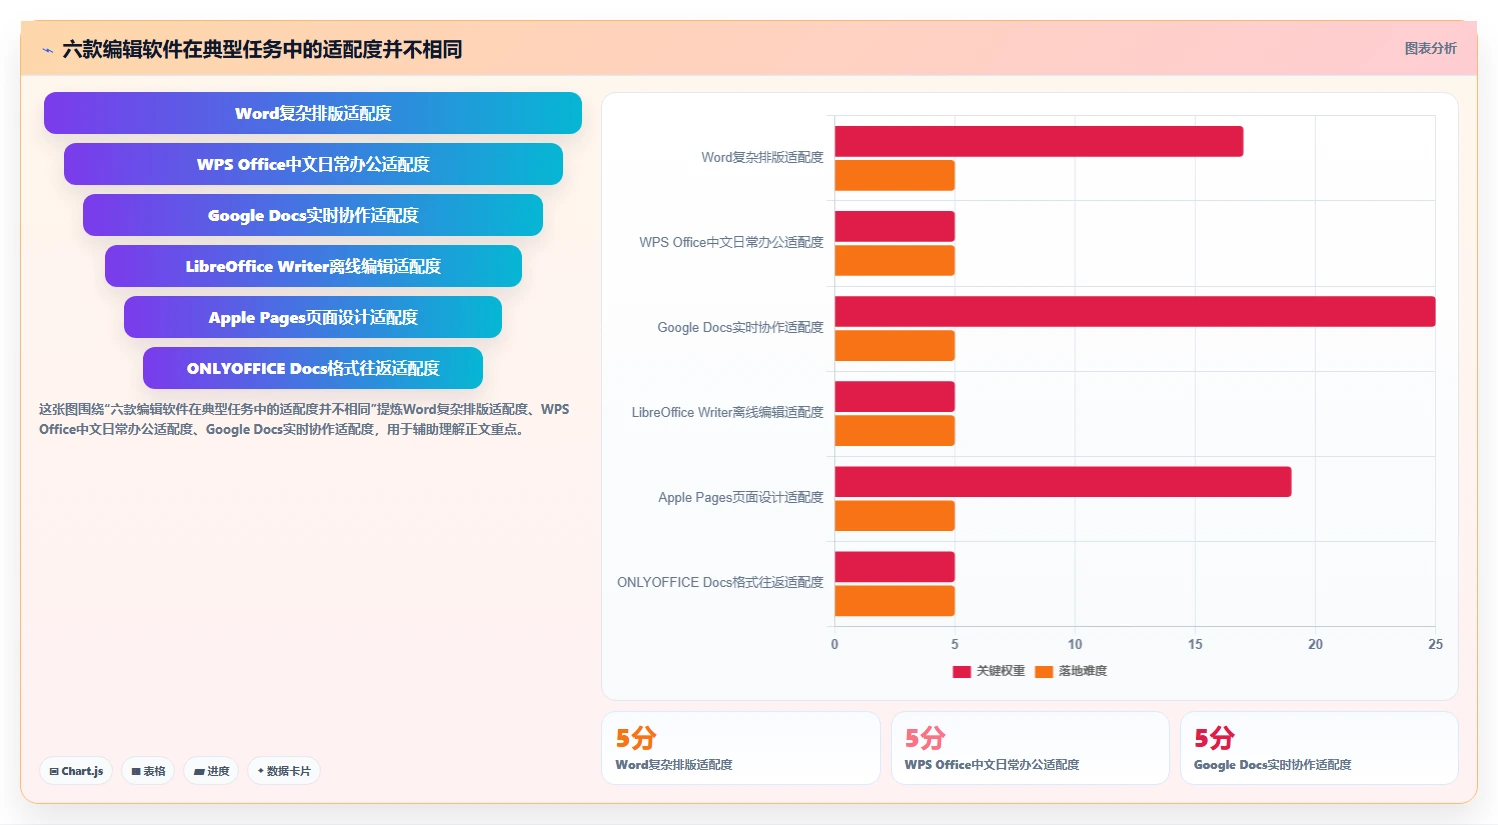Screen dimensions: 1498x825
Task: Click the 进度 tag
Action: pos(211,771)
